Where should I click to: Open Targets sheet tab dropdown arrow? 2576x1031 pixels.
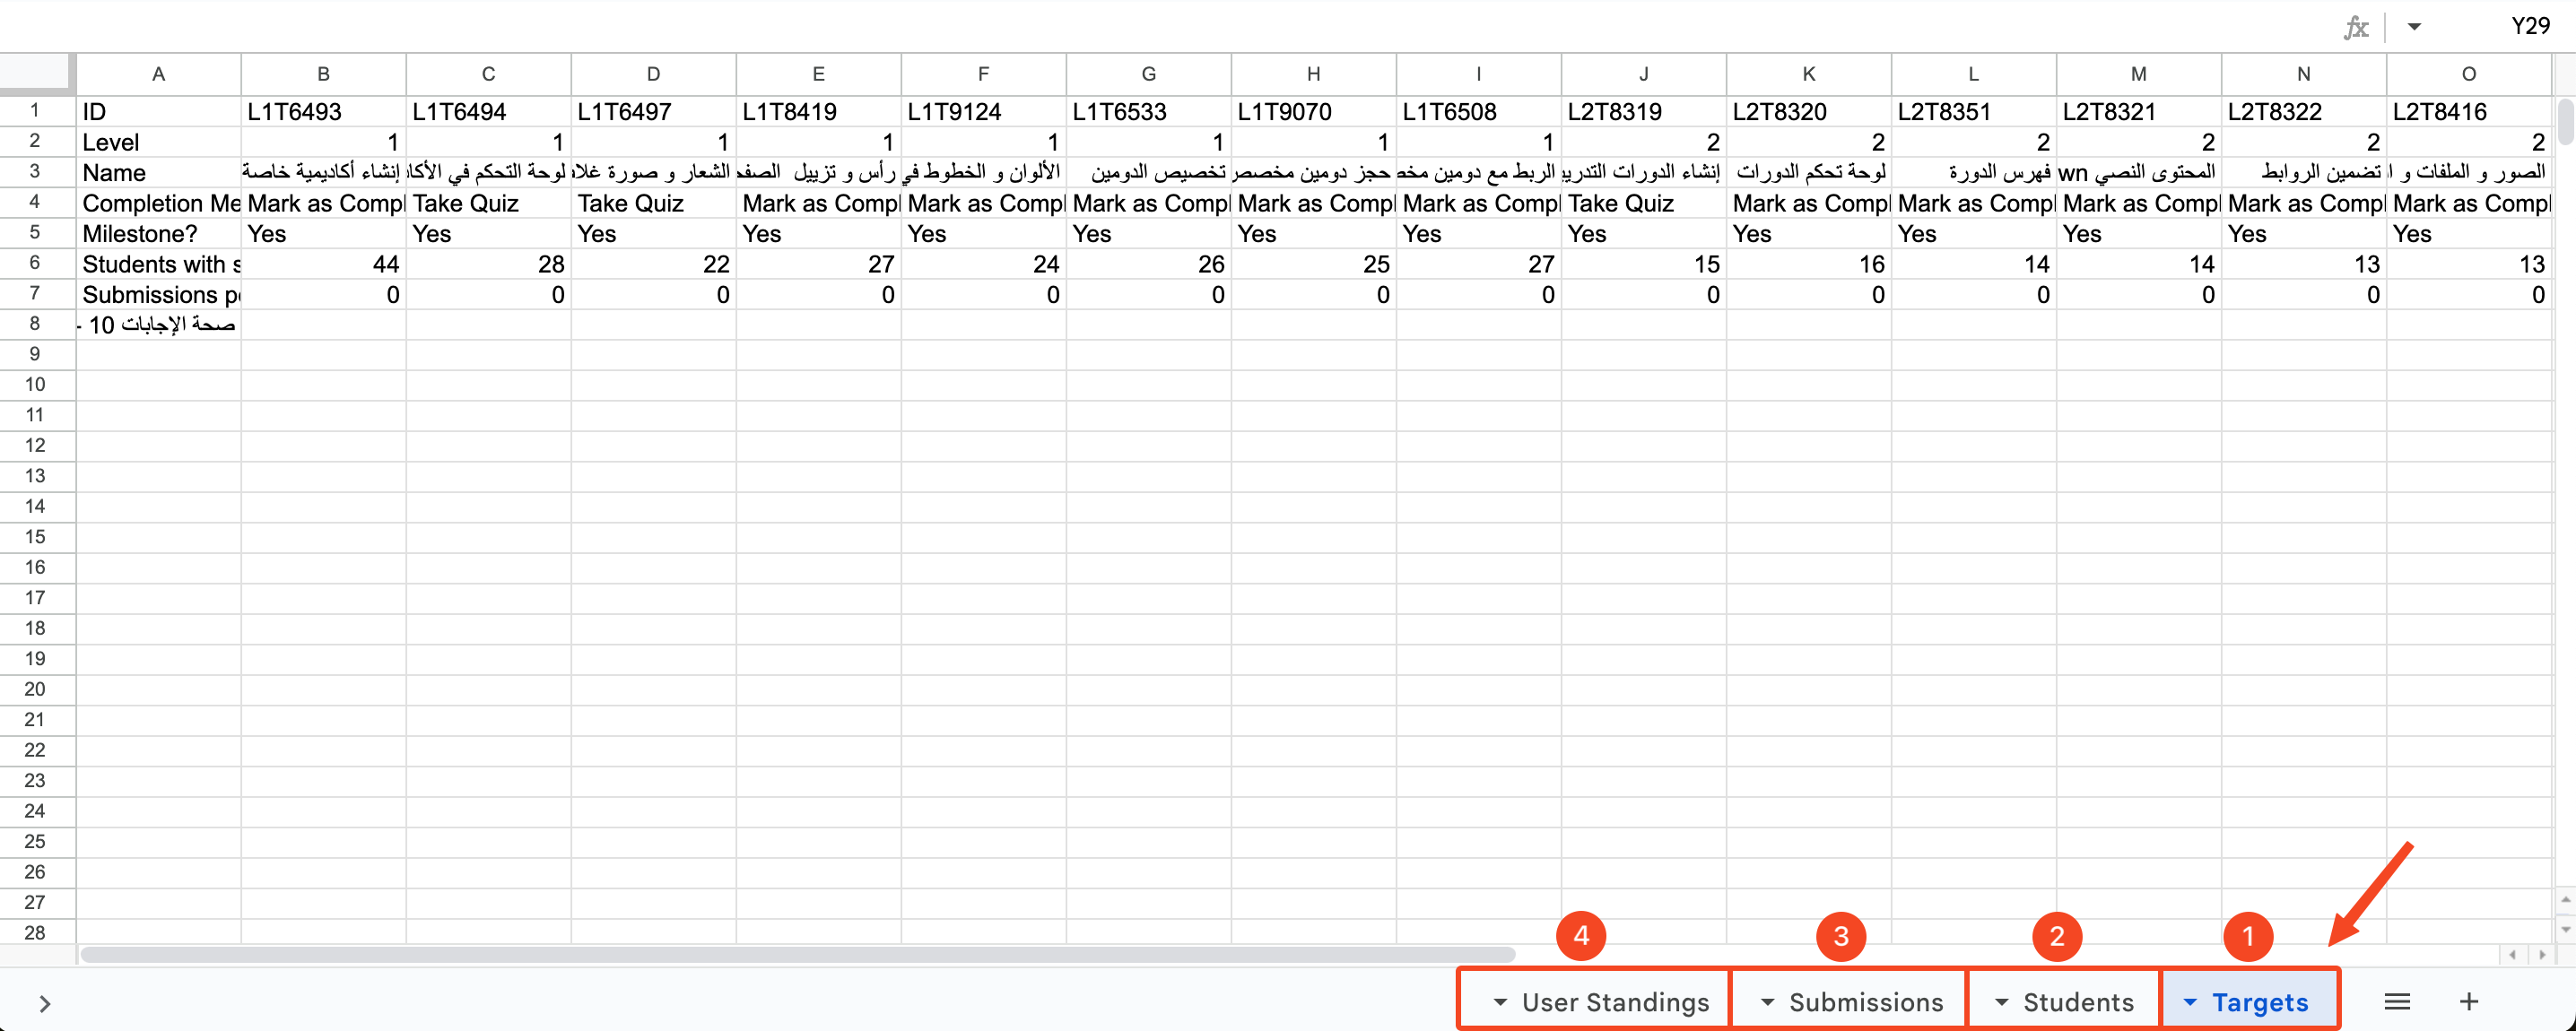[x=2190, y=1002]
